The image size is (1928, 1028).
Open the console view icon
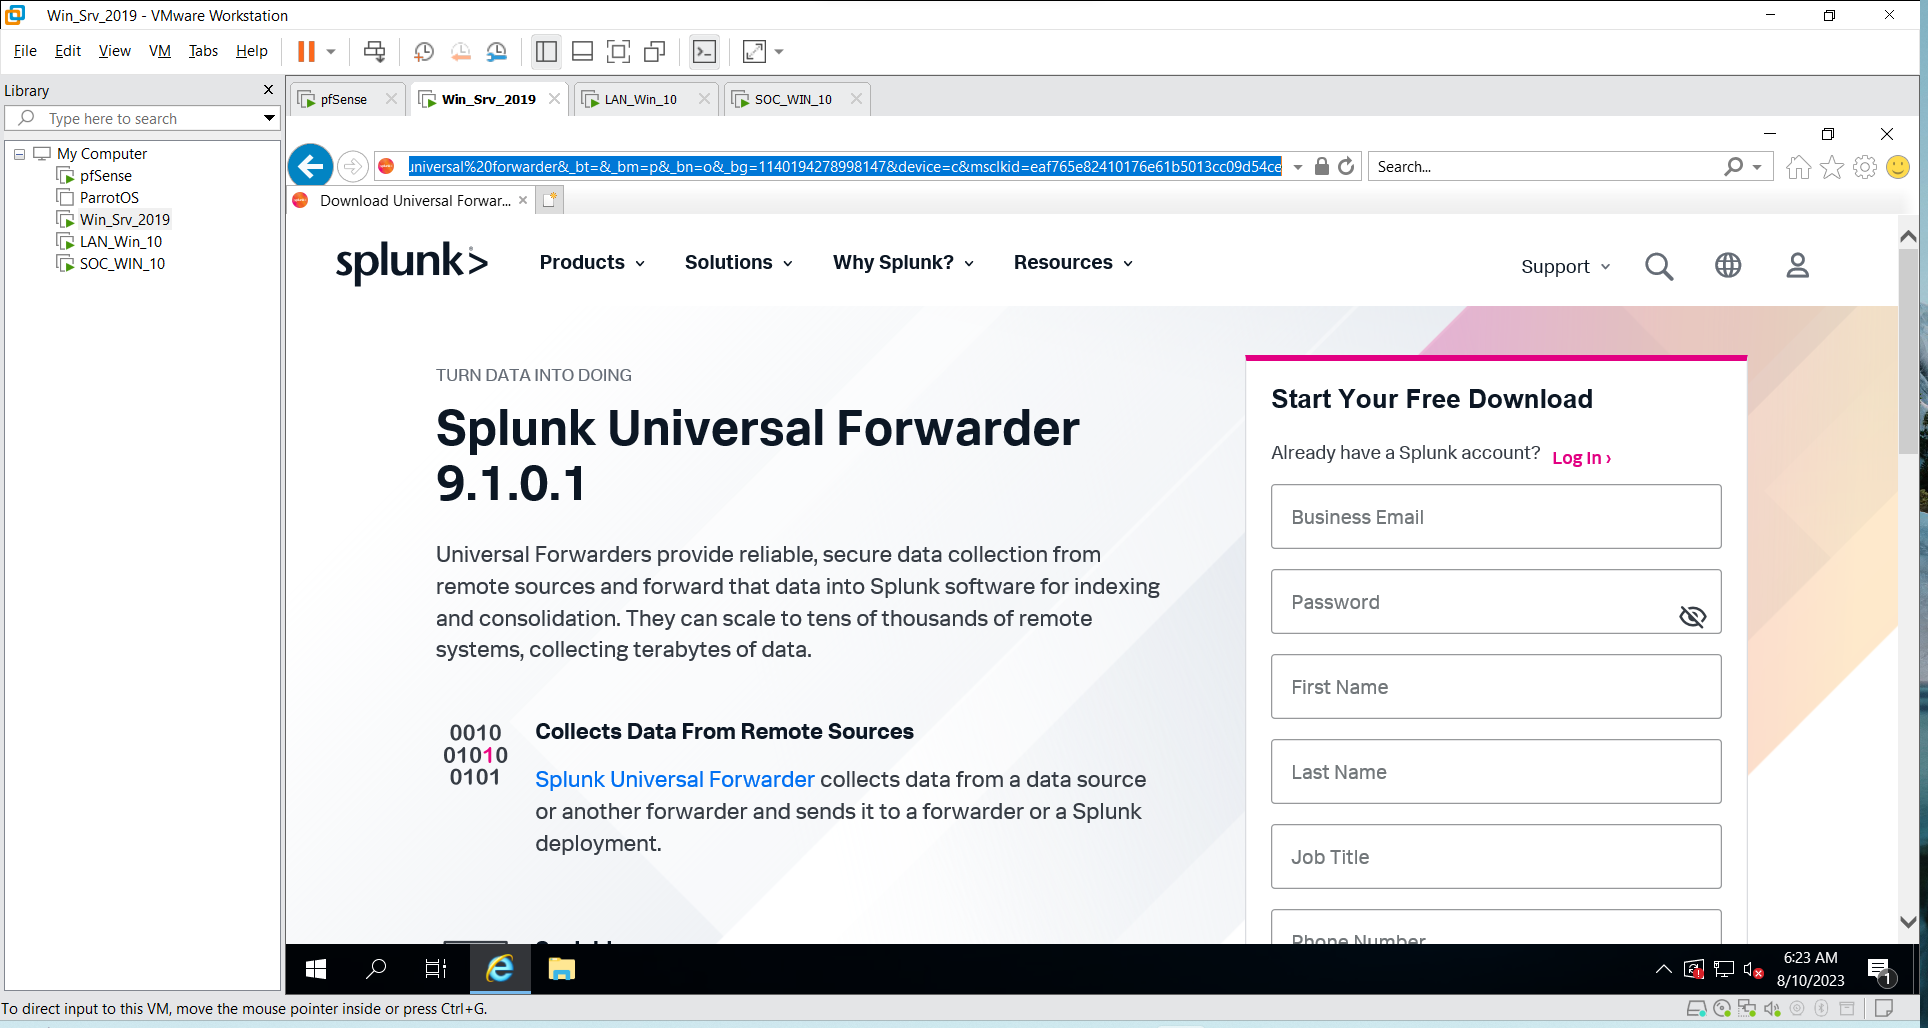[x=704, y=51]
